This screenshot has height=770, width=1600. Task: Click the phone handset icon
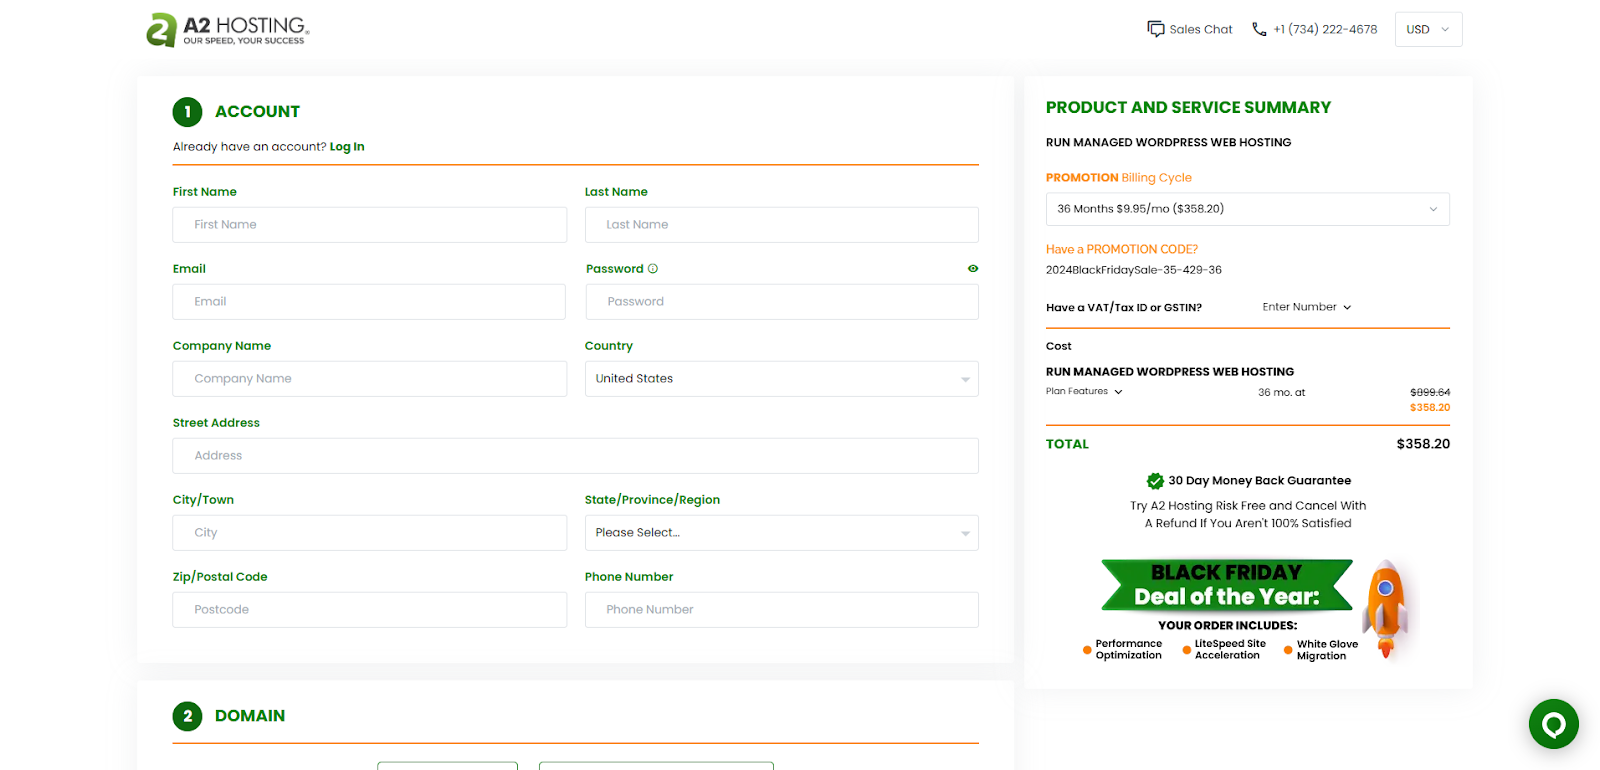[x=1260, y=29]
